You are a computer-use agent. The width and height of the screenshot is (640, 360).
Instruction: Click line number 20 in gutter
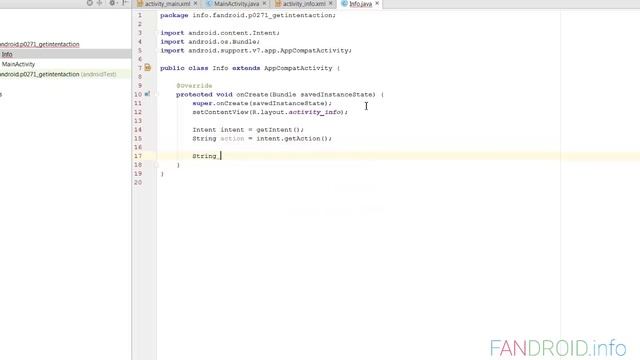(138, 182)
